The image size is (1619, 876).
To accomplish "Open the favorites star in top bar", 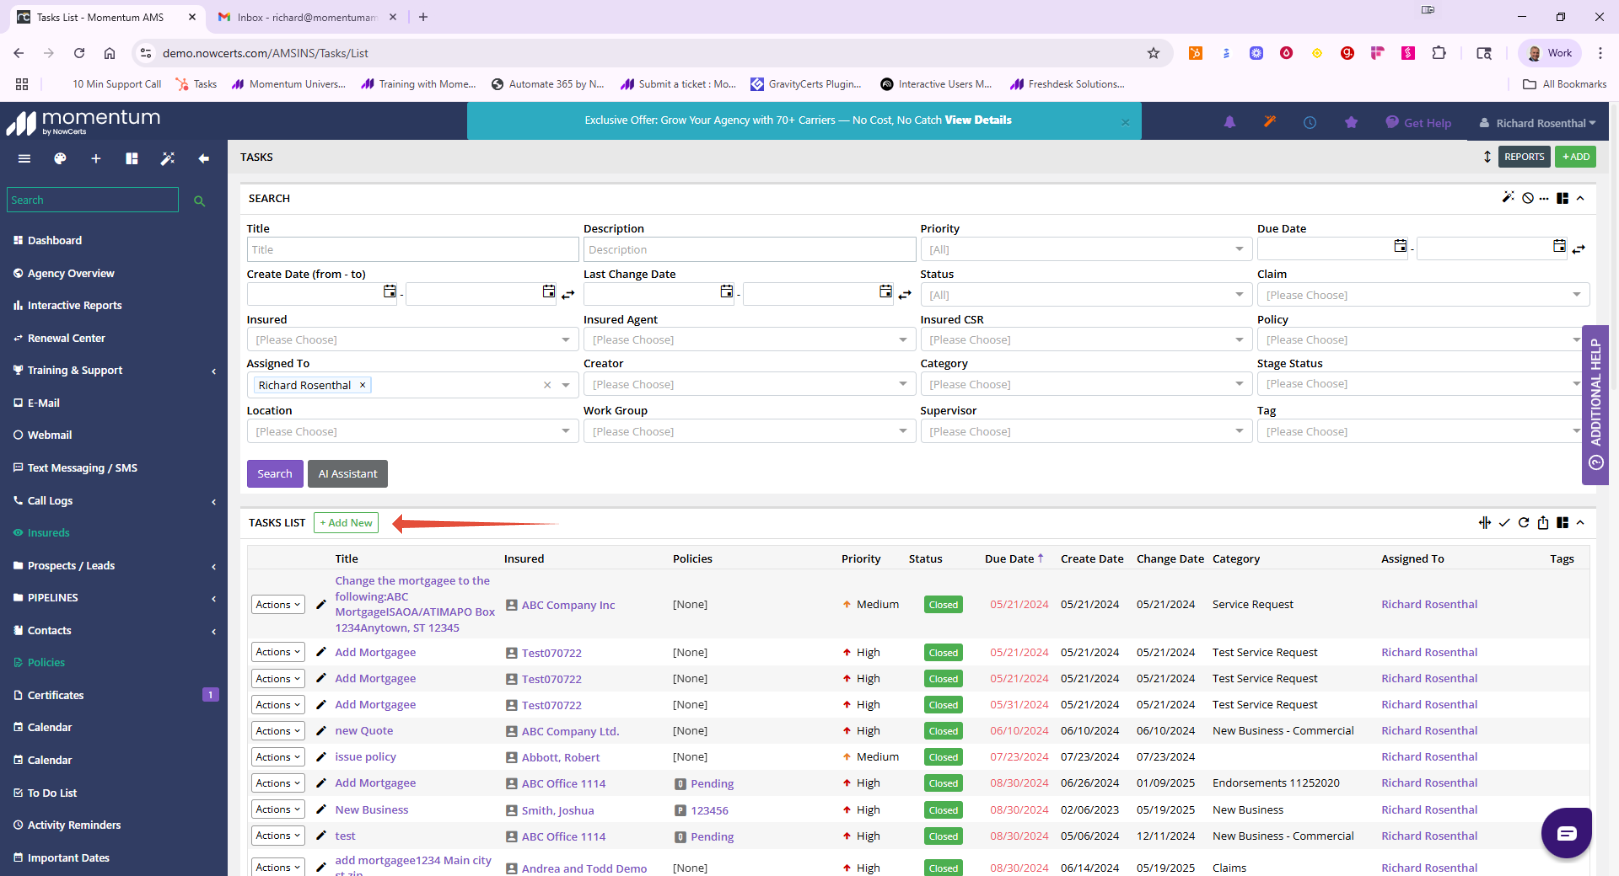I will [1351, 122].
